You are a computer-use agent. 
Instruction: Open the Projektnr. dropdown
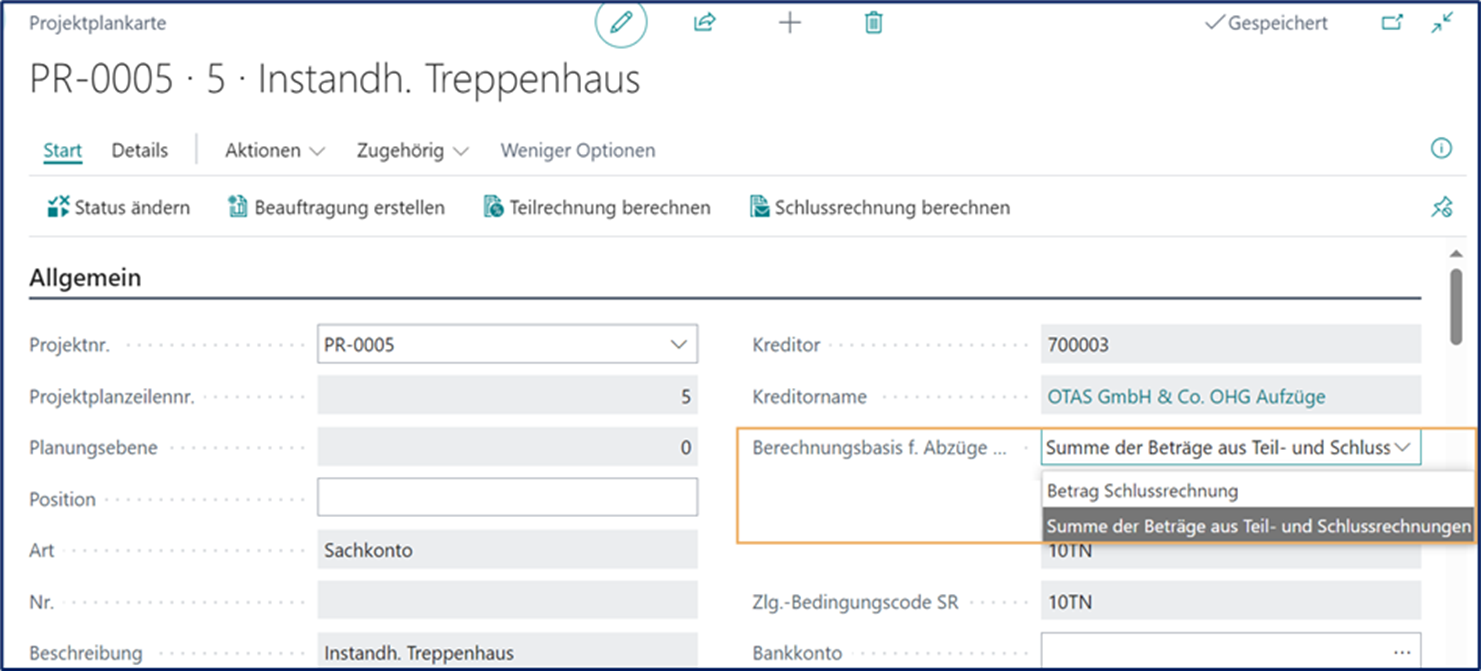[678, 343]
